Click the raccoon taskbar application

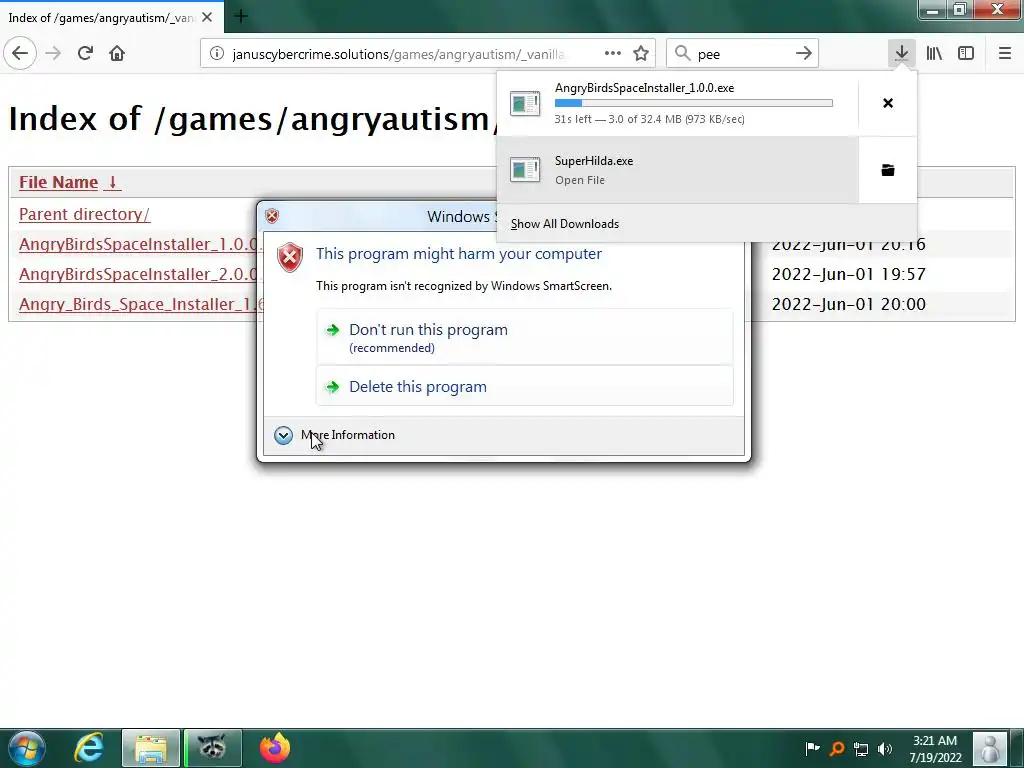coord(212,748)
